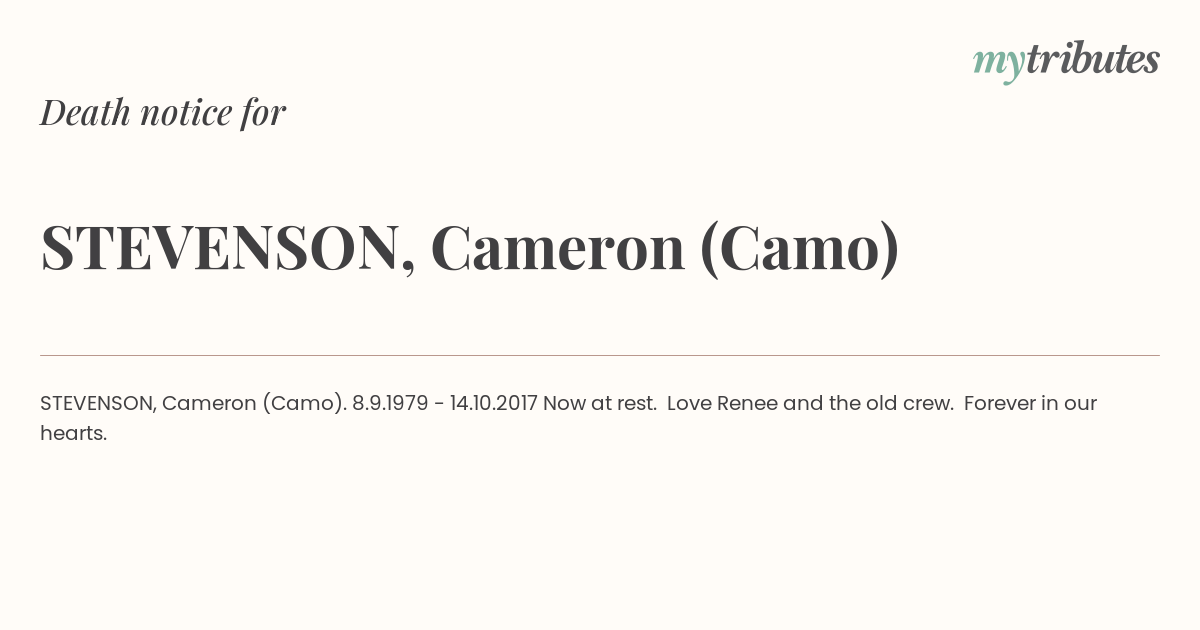Click the word "Death" in the heading
1200x630 pixels.
(85, 112)
